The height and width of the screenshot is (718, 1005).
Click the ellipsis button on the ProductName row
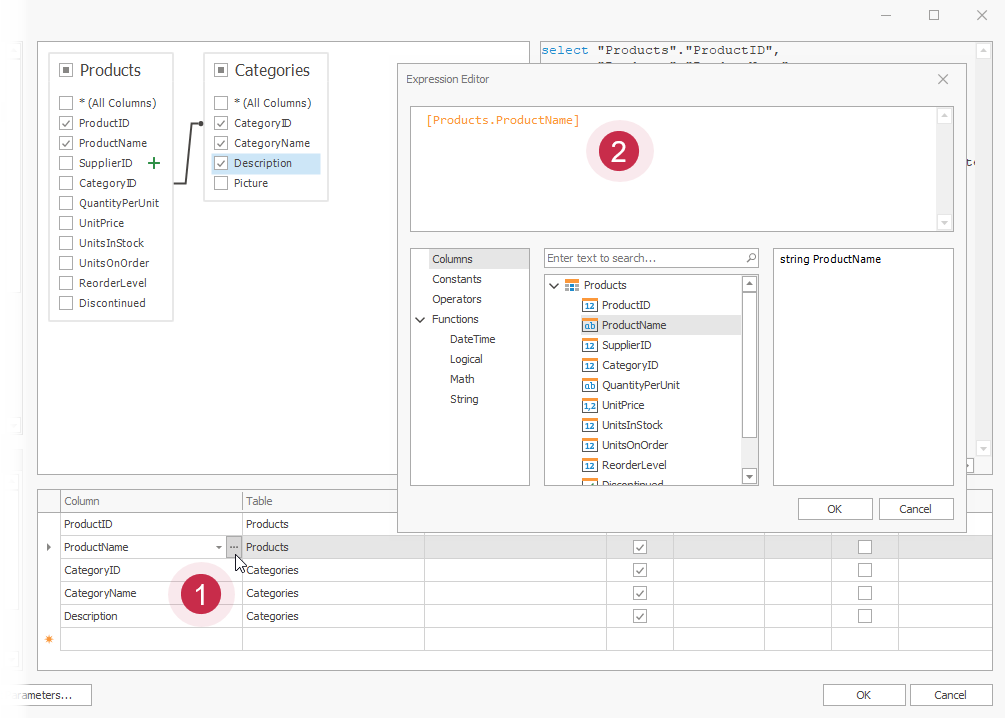point(233,547)
